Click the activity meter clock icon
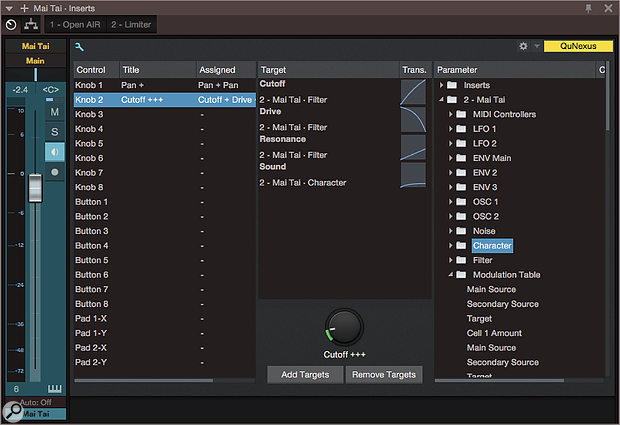The image size is (620, 425). point(11,25)
